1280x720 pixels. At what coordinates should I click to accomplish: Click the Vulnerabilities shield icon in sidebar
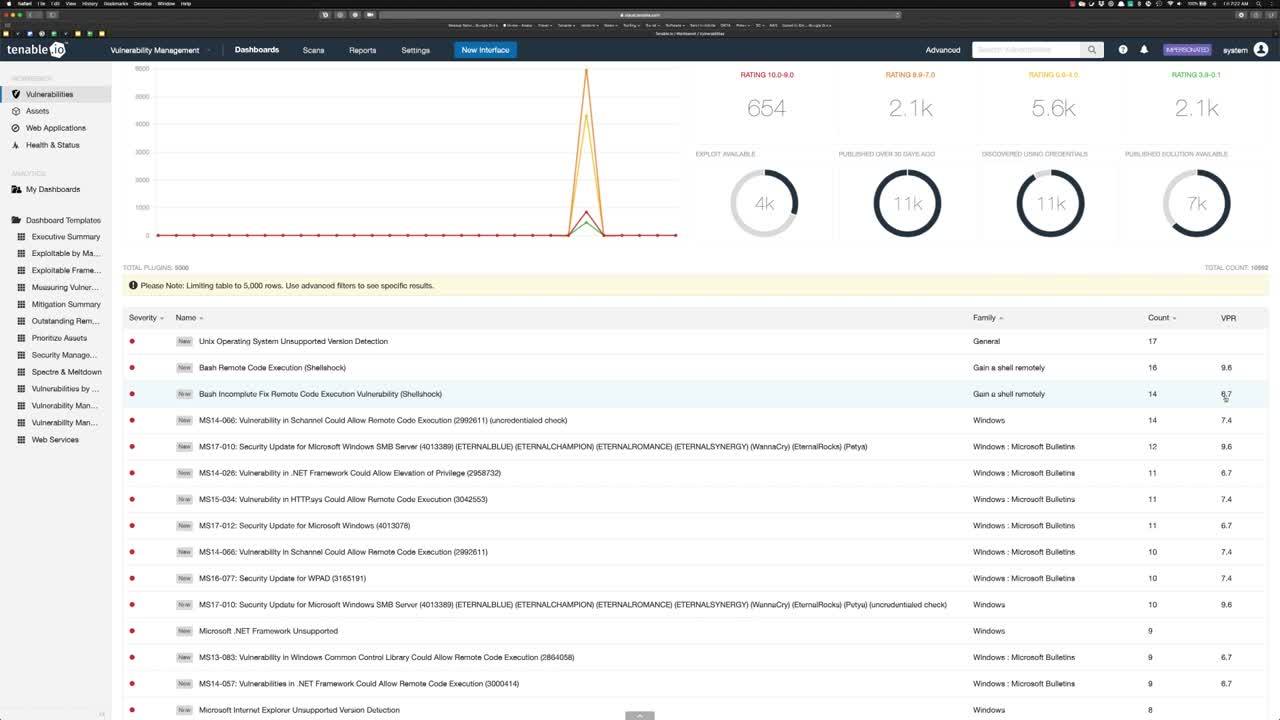(x=16, y=94)
